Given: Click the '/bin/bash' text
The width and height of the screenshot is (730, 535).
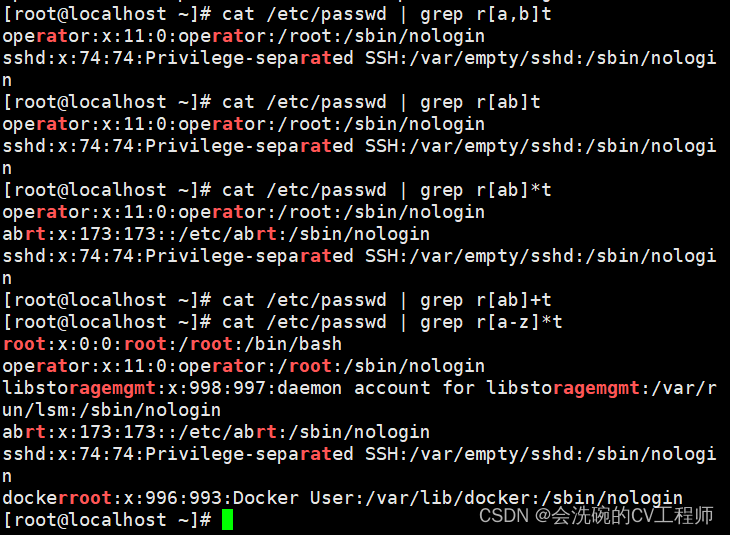Looking at the screenshot, I should [293, 344].
